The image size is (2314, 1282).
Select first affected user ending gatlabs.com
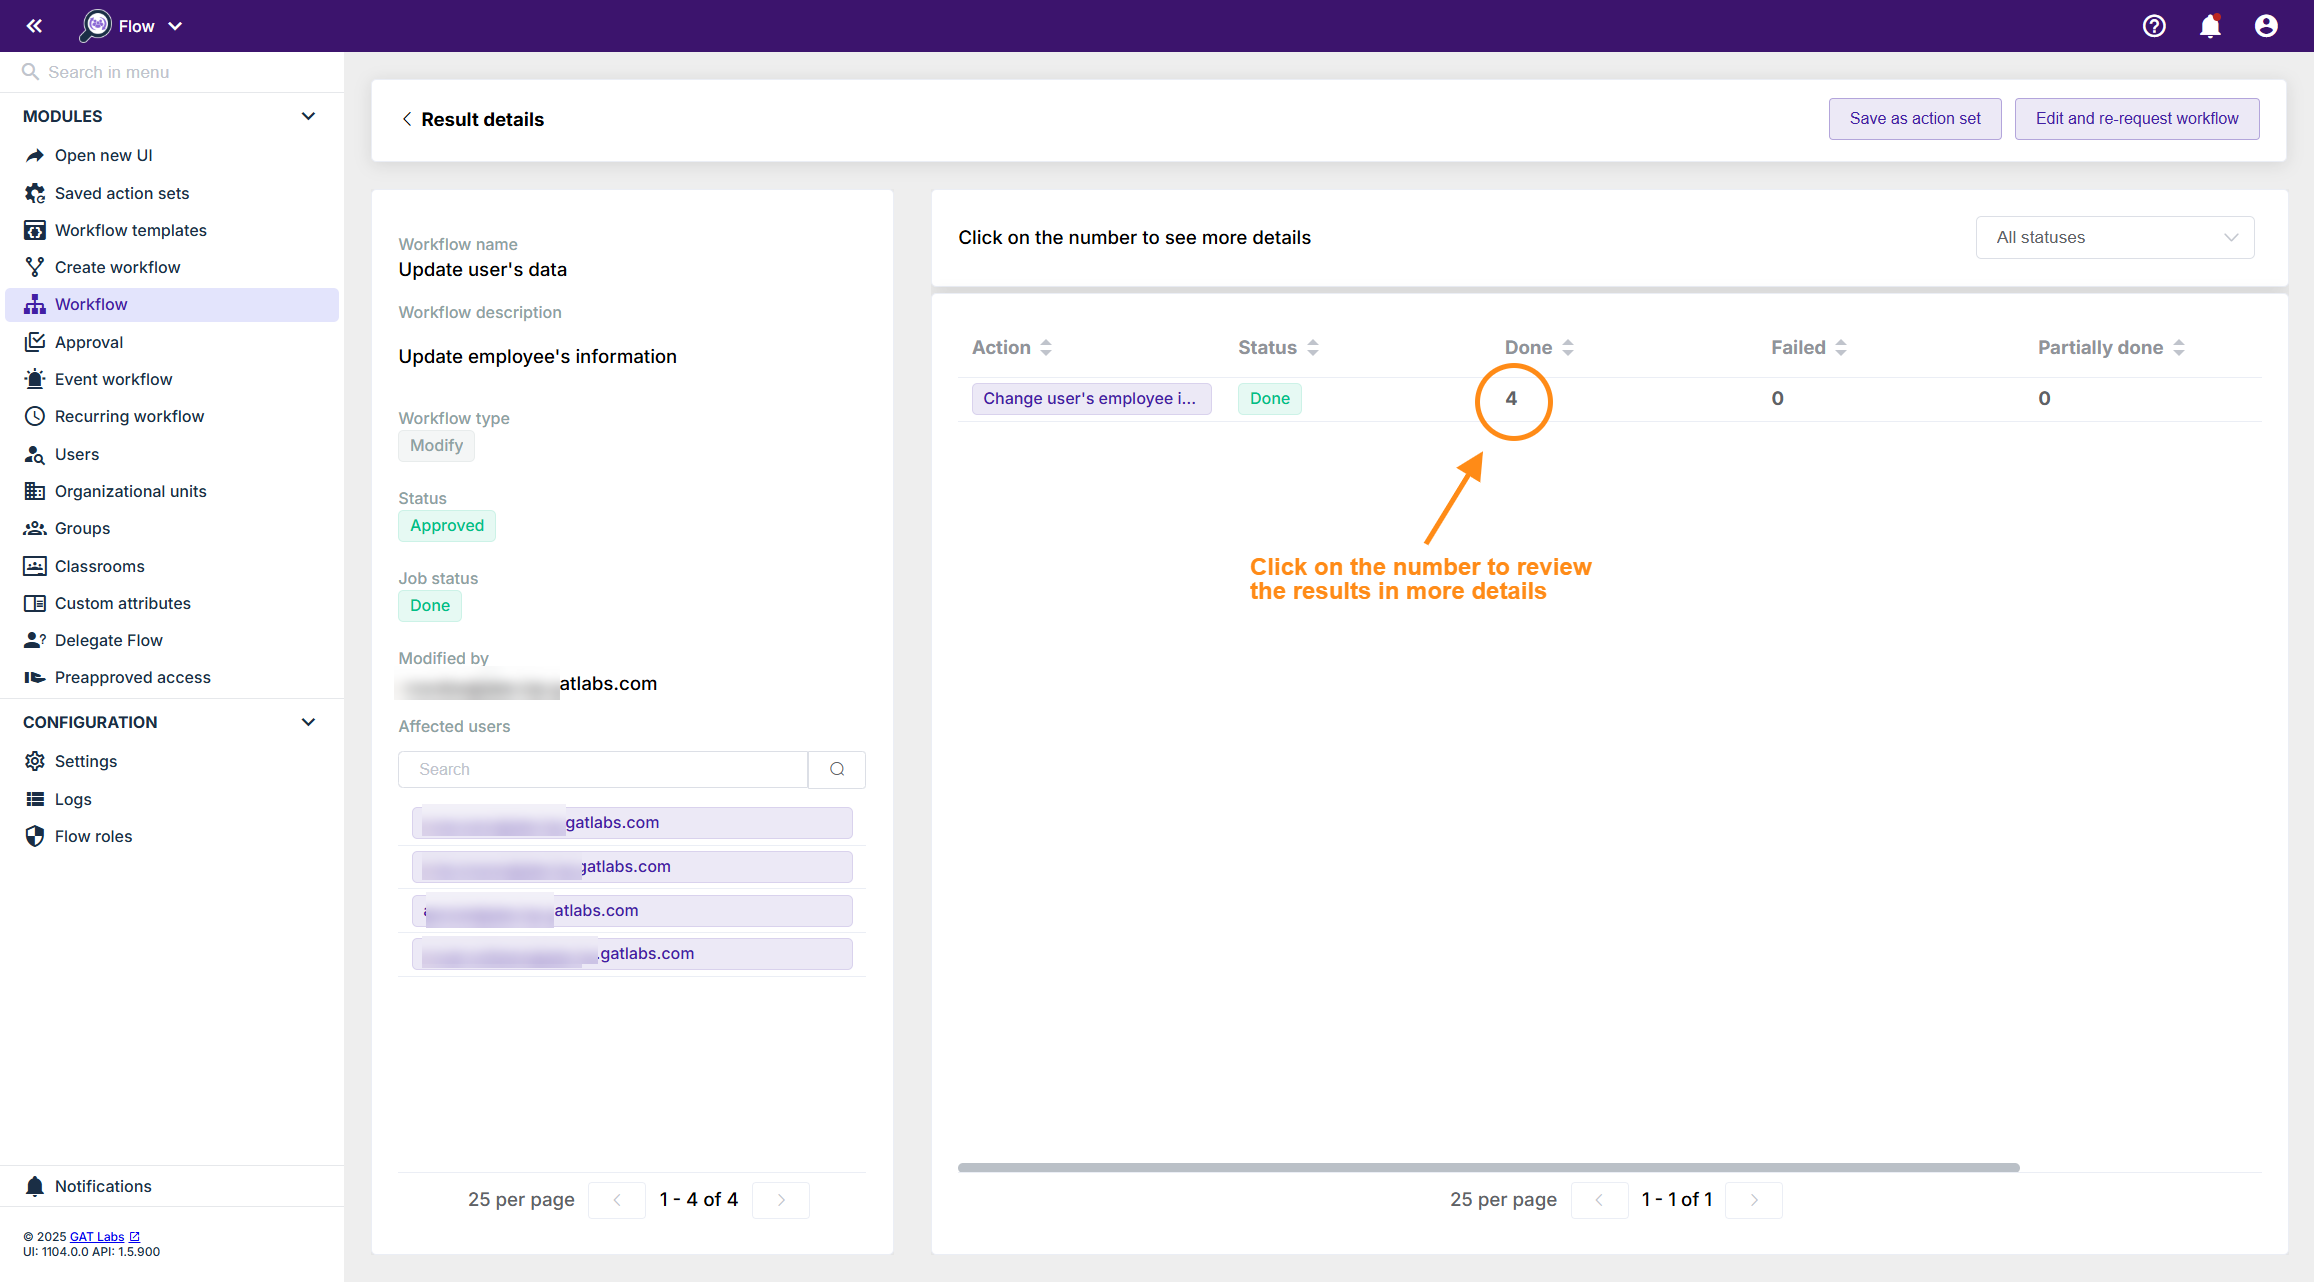632,823
